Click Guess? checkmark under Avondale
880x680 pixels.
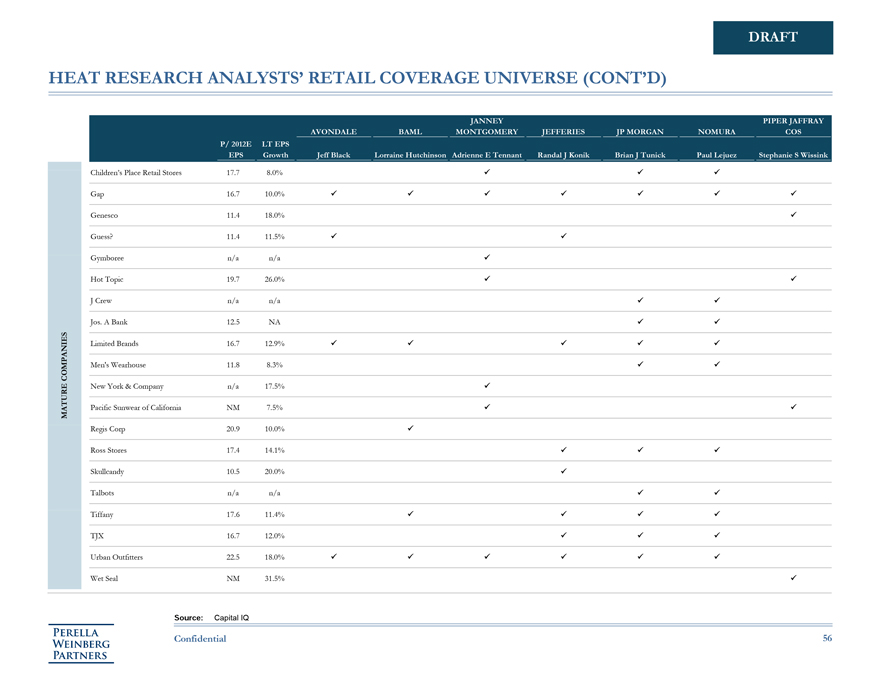pos(333,236)
